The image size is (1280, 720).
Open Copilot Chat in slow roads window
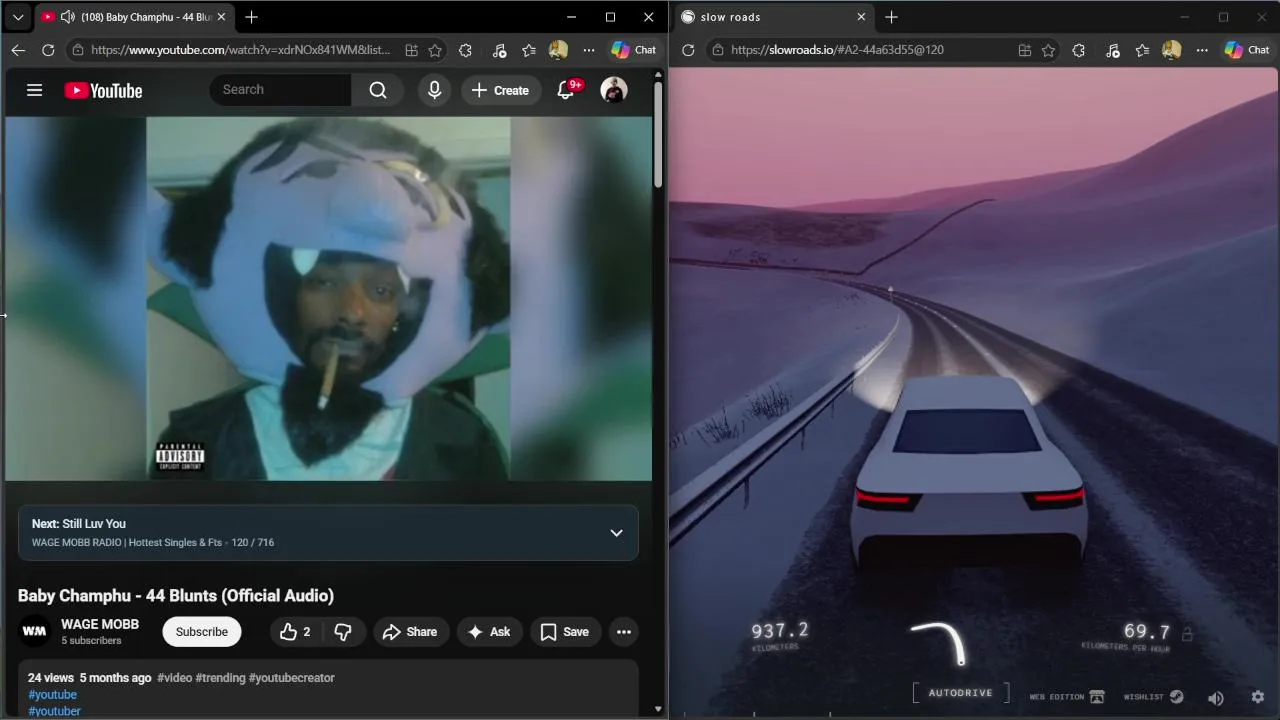click(x=1247, y=50)
